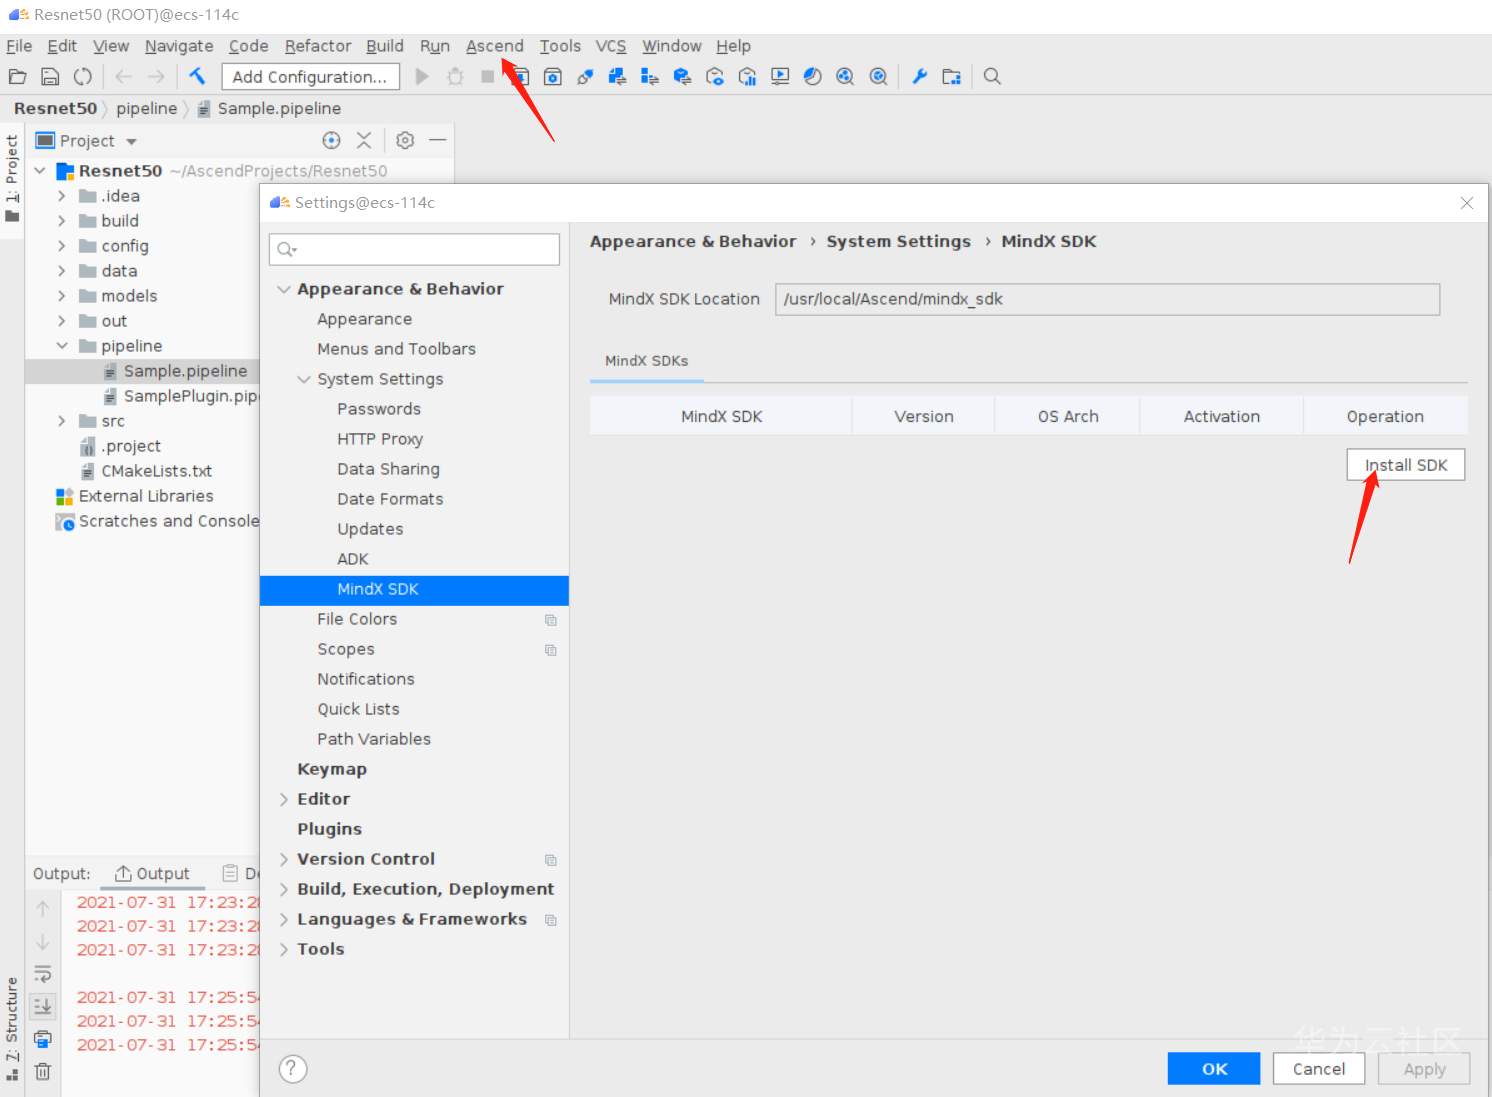The image size is (1492, 1097).
Task: Click the Debug bug icon in toolbar
Action: 455,76
